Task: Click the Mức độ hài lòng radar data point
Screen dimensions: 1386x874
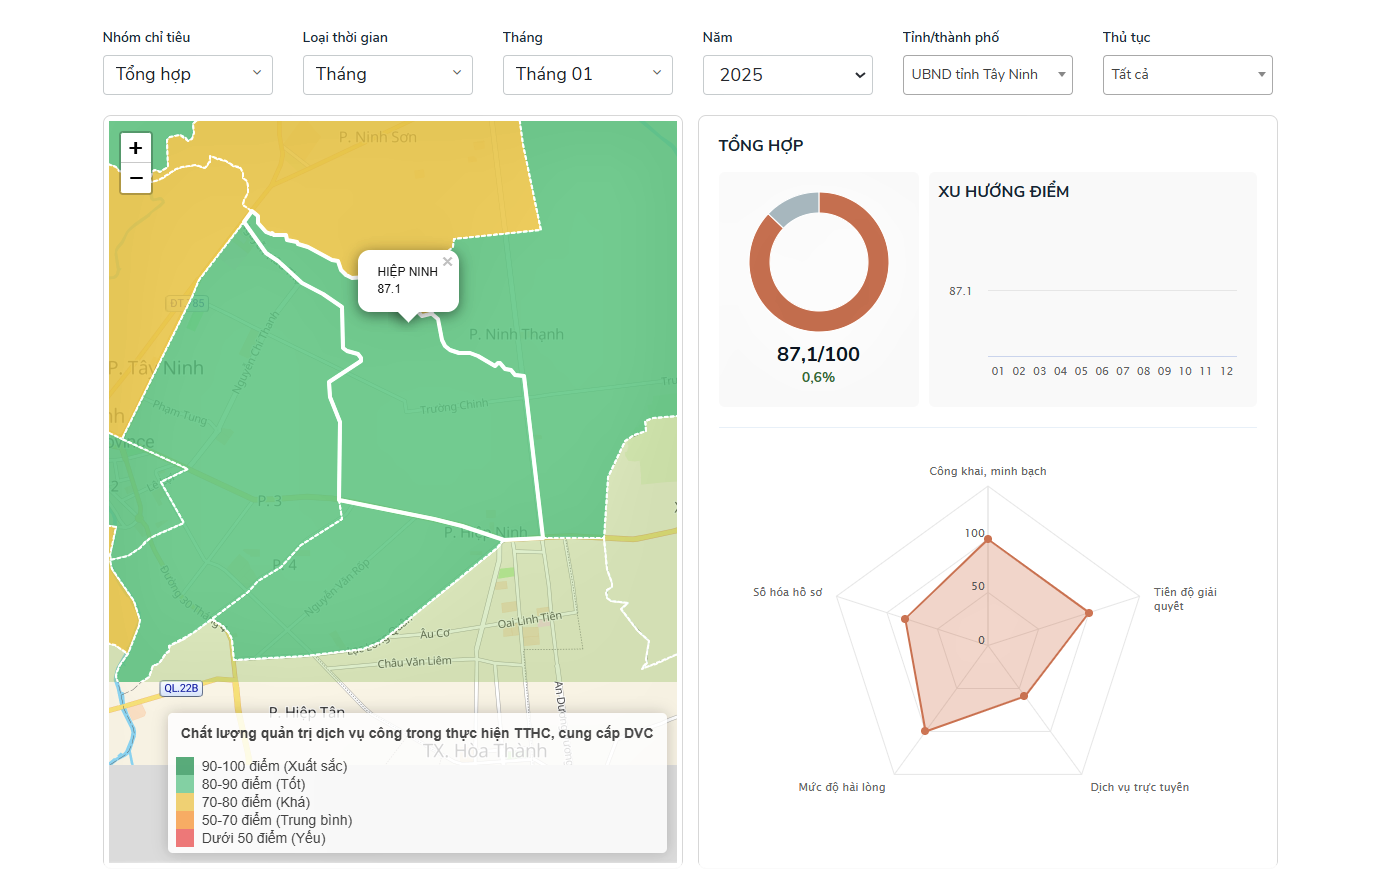Action: [925, 731]
